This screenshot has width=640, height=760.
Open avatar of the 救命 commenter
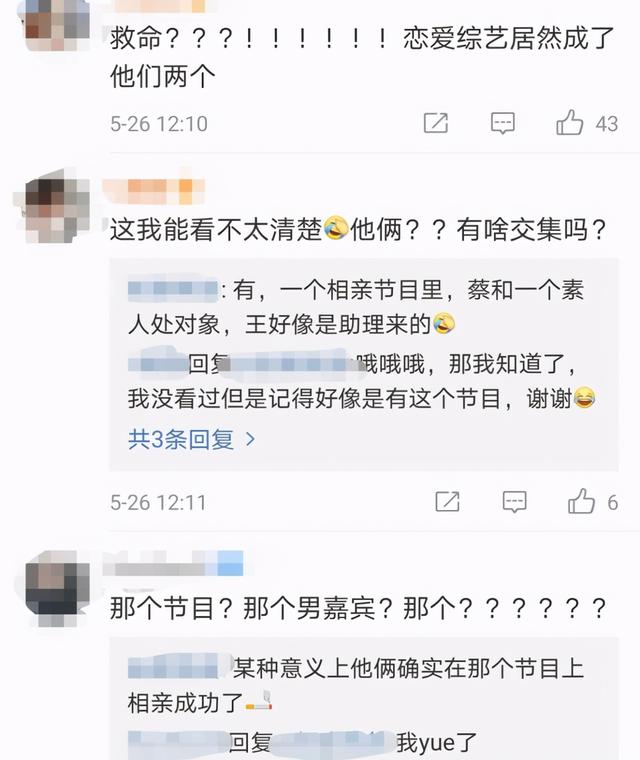pos(57,24)
